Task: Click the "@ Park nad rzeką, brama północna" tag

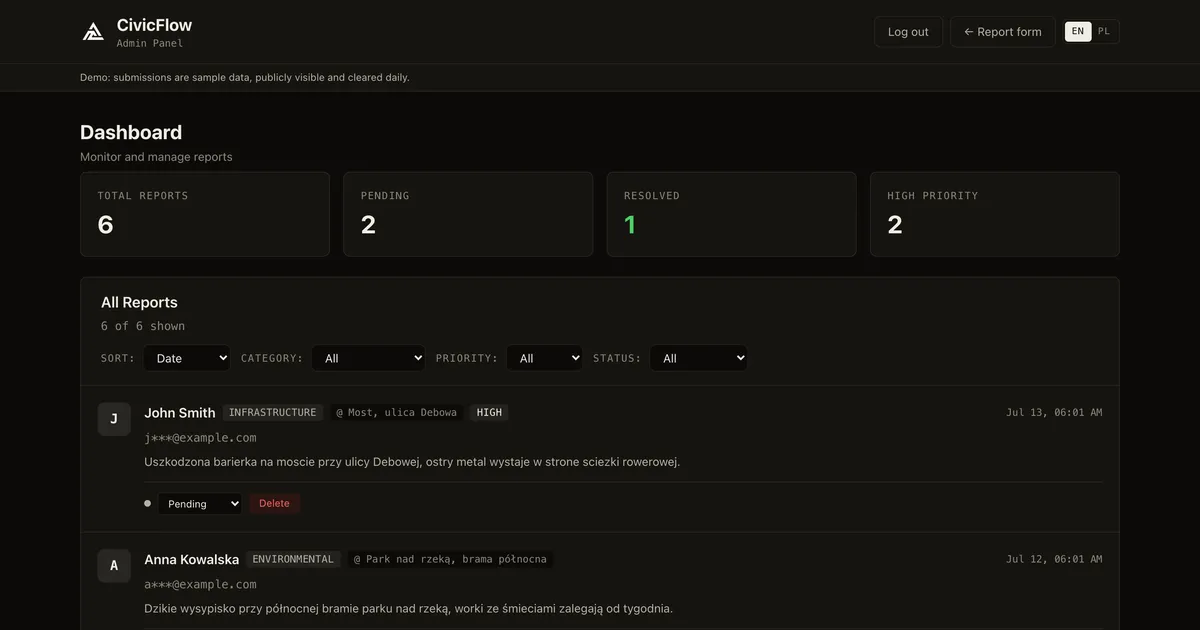Action: tap(450, 559)
